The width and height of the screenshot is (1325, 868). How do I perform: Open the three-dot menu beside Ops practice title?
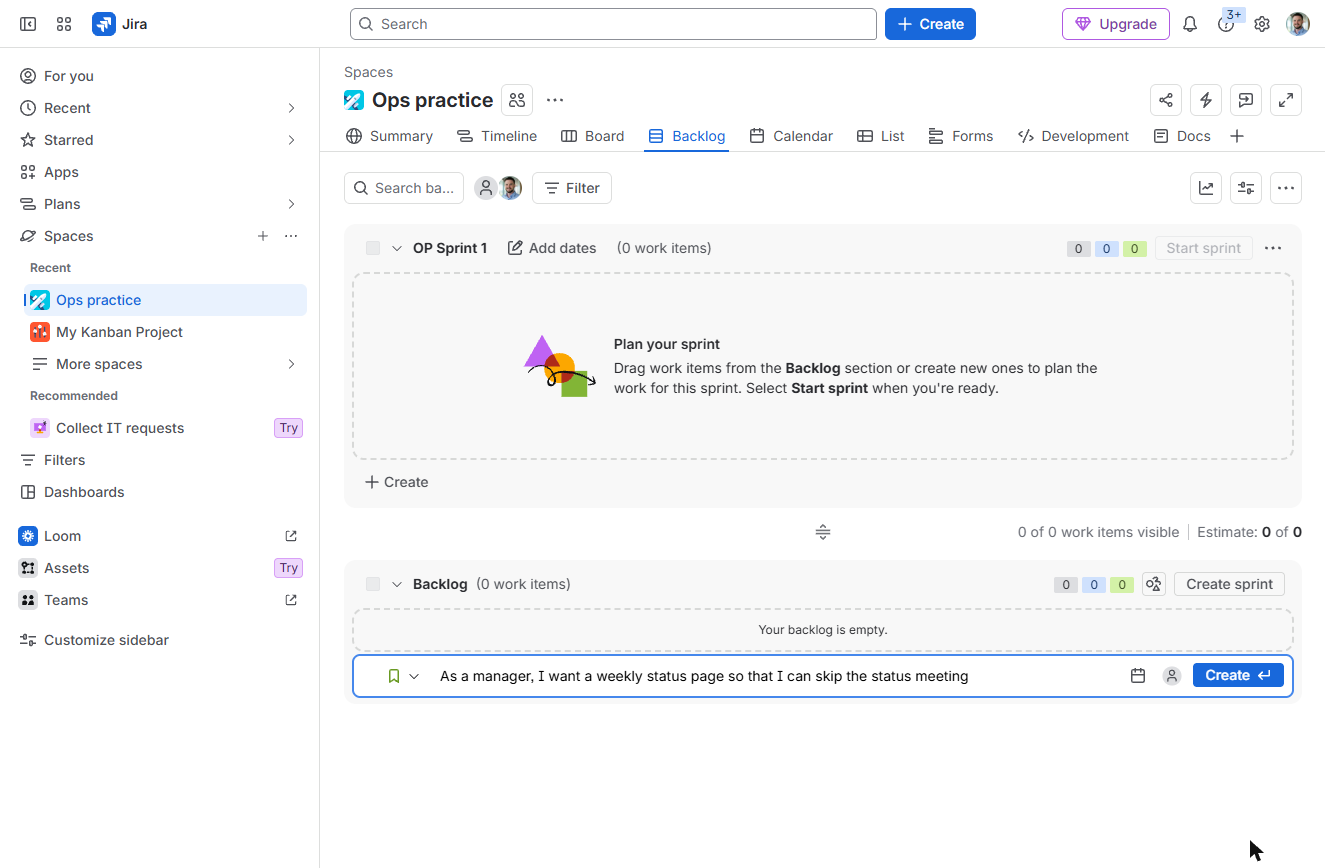[555, 100]
